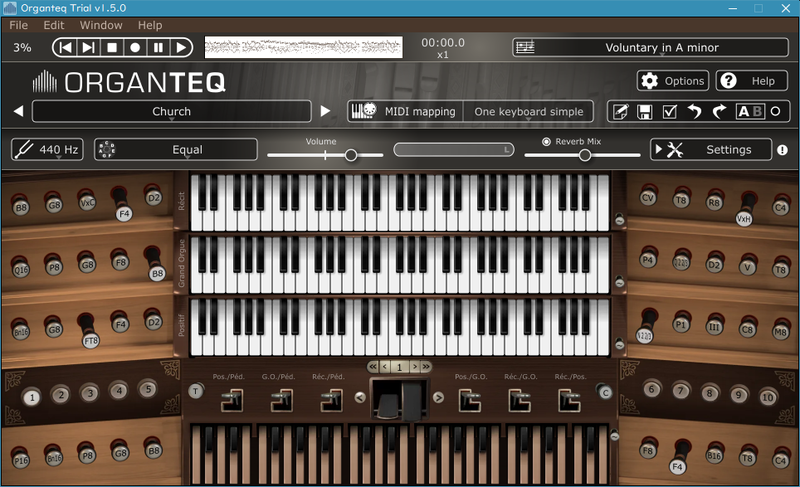The height and width of the screenshot is (487, 800).
Task: Click the Volume slider handle
Action: 351,155
